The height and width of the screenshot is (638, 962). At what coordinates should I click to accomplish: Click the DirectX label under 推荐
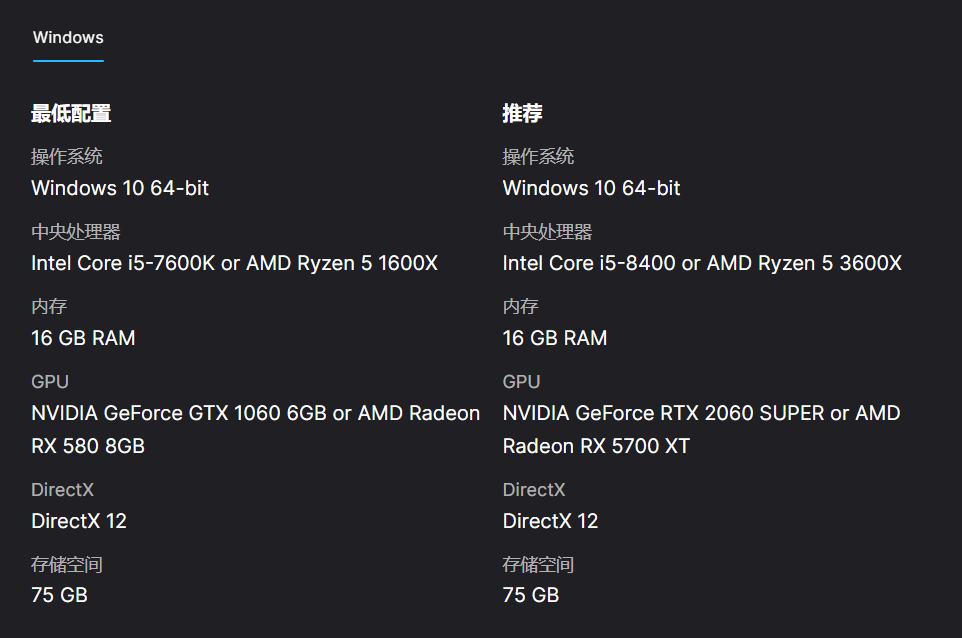point(534,489)
